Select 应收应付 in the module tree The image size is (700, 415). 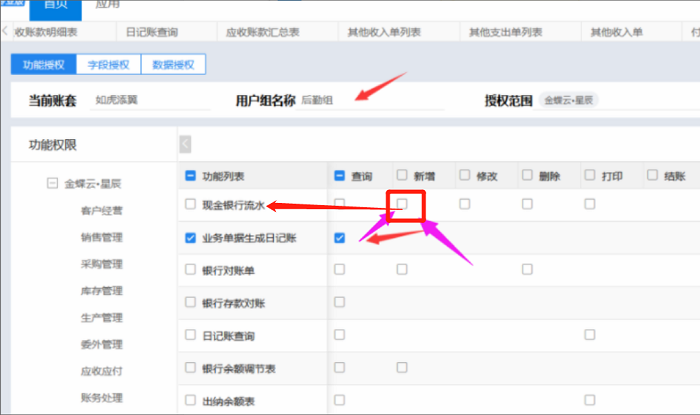point(102,371)
